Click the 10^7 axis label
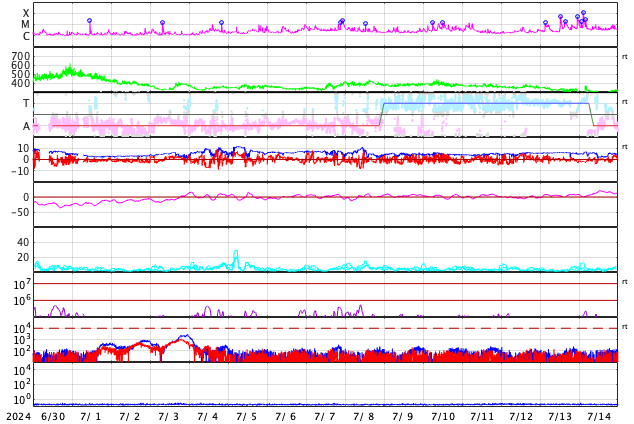This screenshot has width=634, height=424. [x=22, y=284]
